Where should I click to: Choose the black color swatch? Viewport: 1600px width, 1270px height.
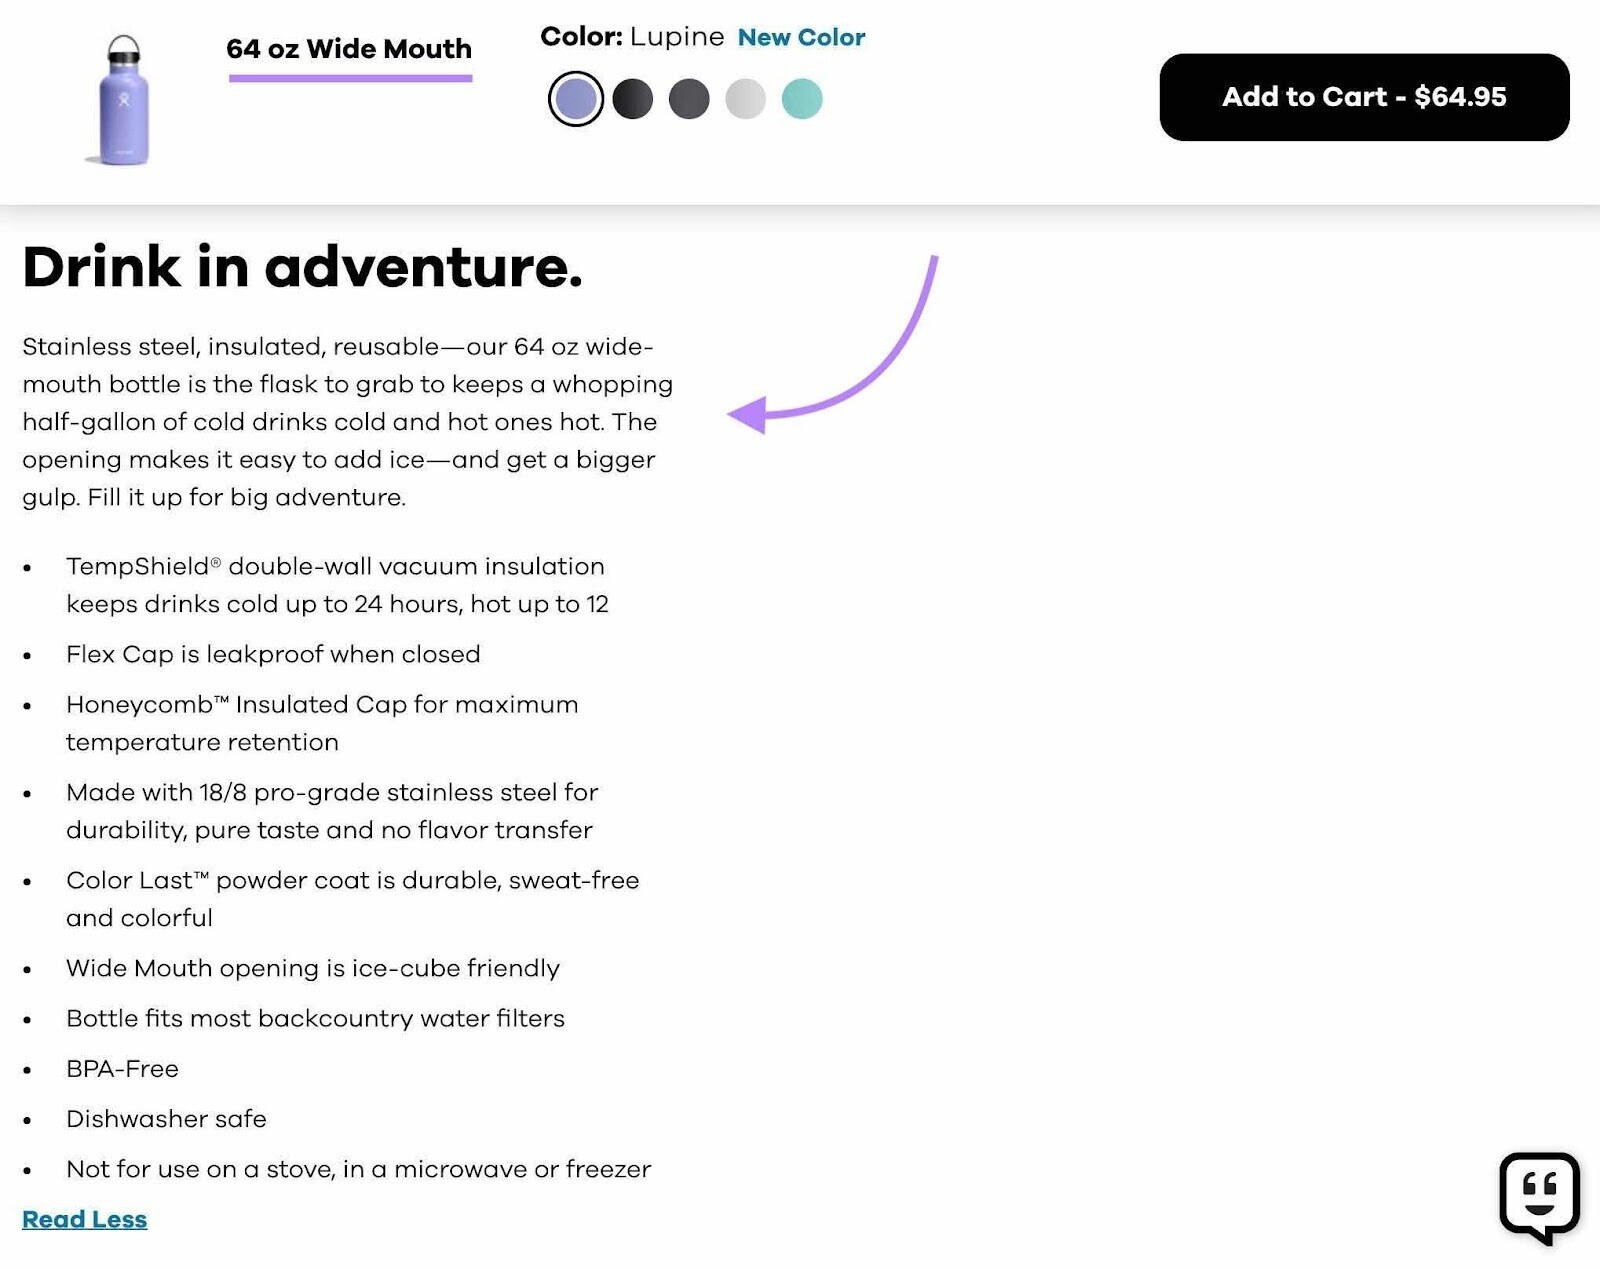[634, 98]
